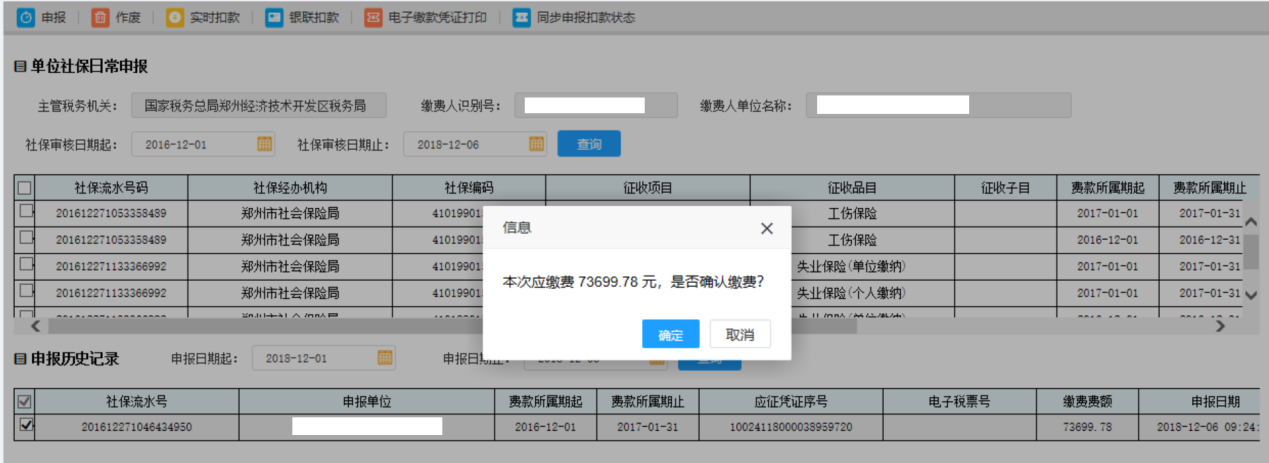Click the 征收子目 column header
The image size is (1269, 463).
click(x=1006, y=187)
